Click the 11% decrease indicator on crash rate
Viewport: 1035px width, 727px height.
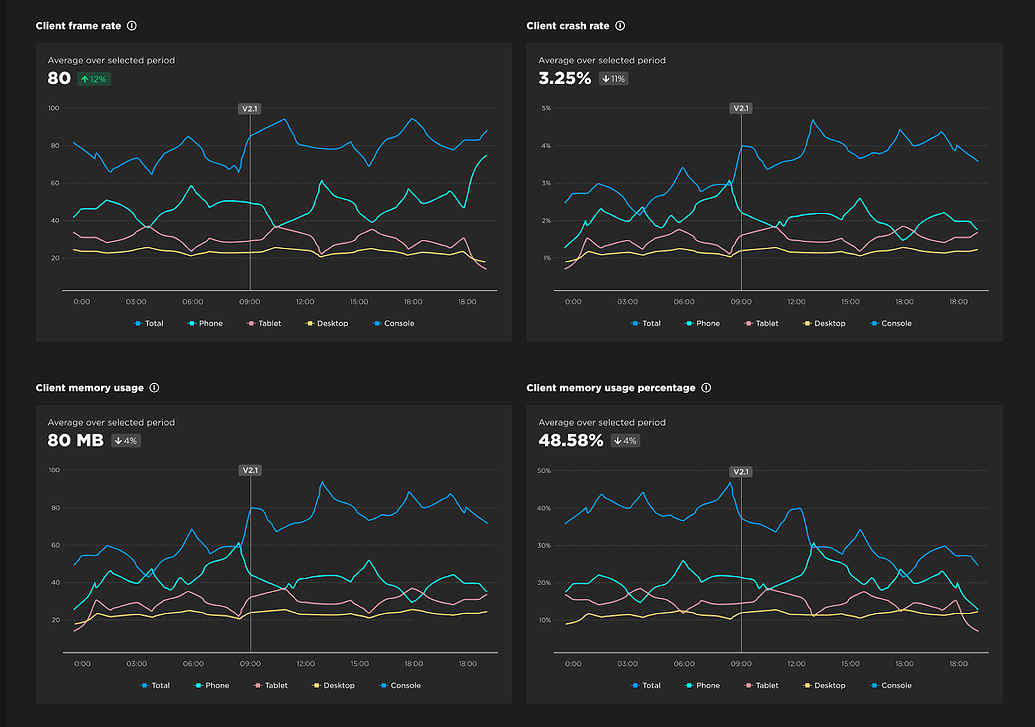point(611,78)
